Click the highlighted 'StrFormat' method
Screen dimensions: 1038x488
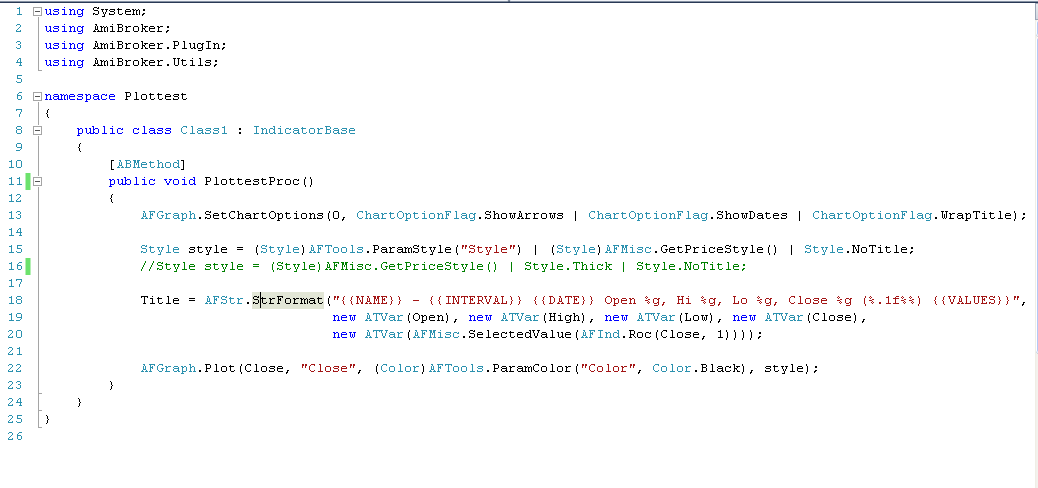(x=288, y=300)
